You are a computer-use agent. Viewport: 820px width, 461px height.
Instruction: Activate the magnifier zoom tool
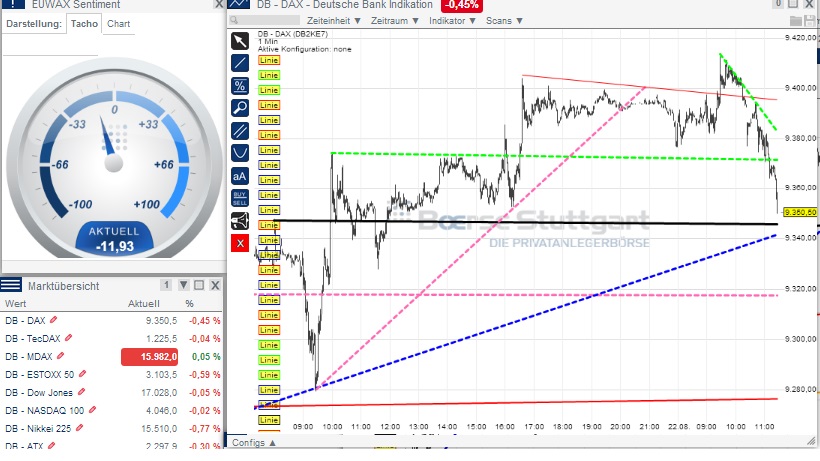point(240,108)
